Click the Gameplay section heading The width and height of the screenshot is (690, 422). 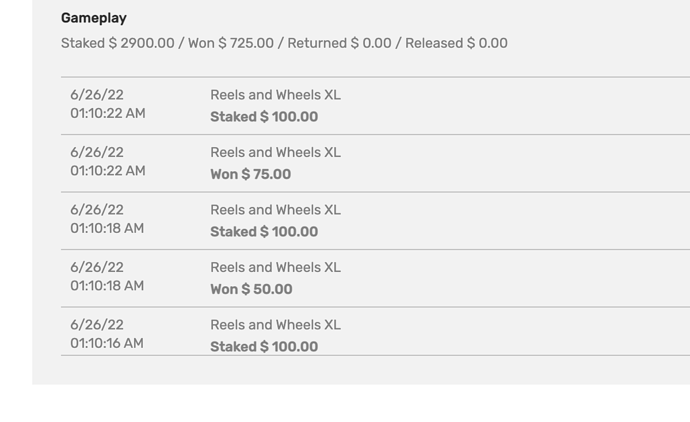pos(94,18)
